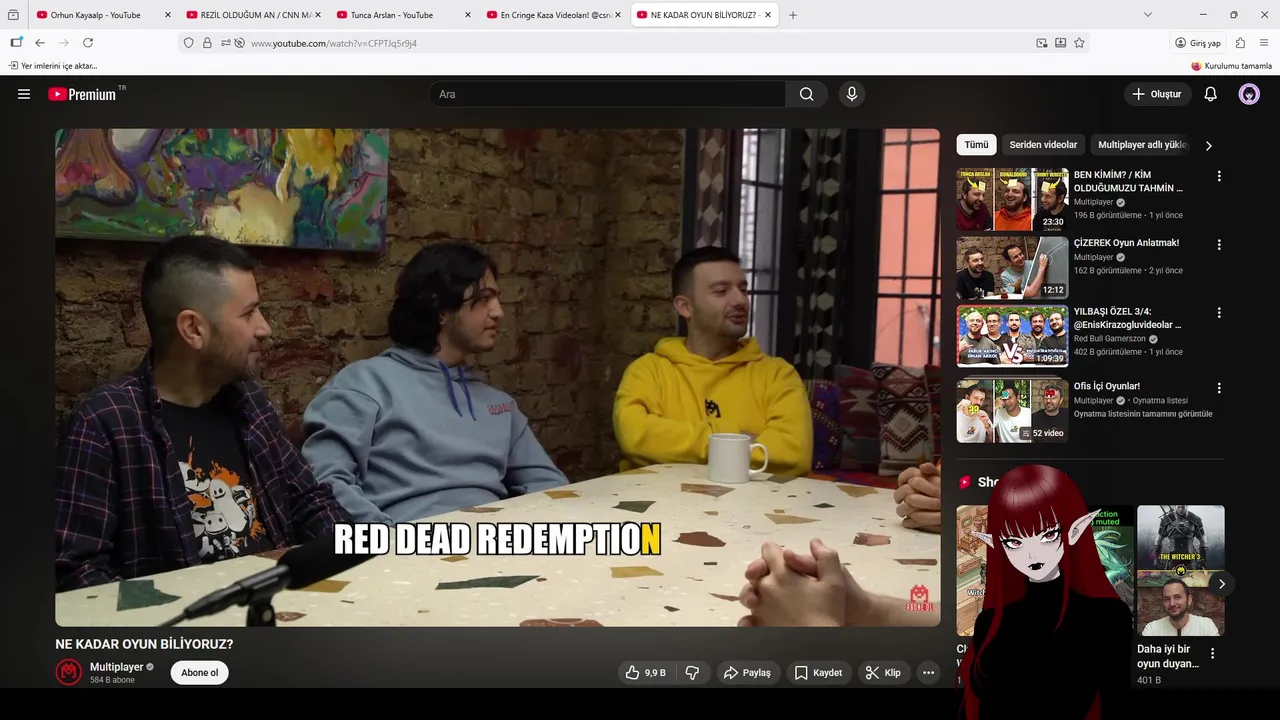Viewport: 1280px width, 720px height.
Task: Select the Multiplayer adlı yükle chip
Action: (x=1142, y=145)
